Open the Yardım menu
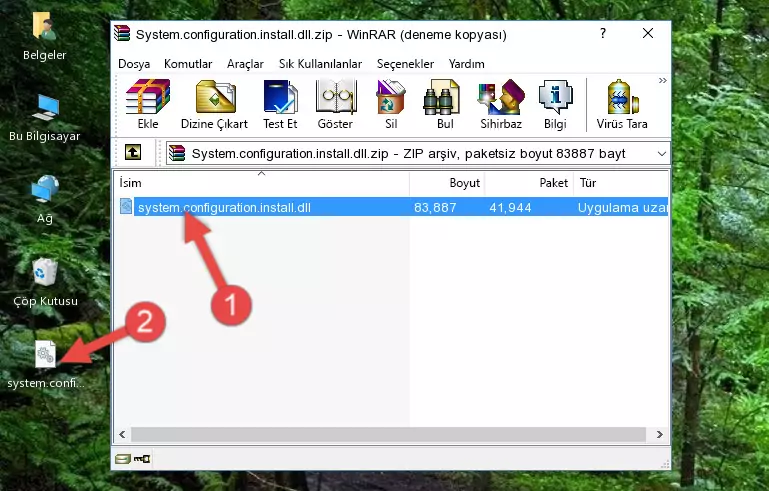The image size is (769, 491). tap(466, 64)
